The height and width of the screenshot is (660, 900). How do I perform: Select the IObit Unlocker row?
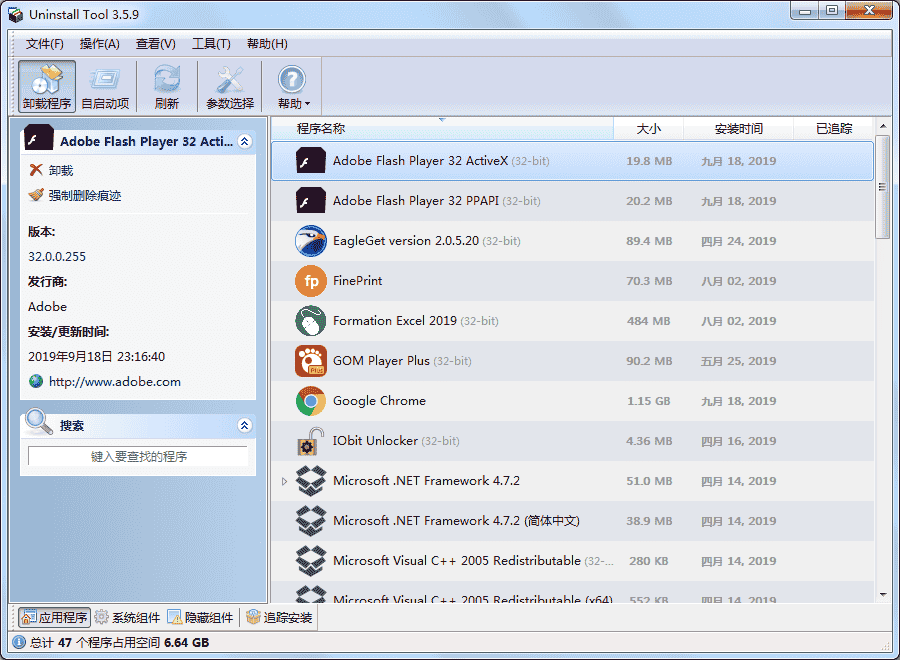click(x=572, y=441)
